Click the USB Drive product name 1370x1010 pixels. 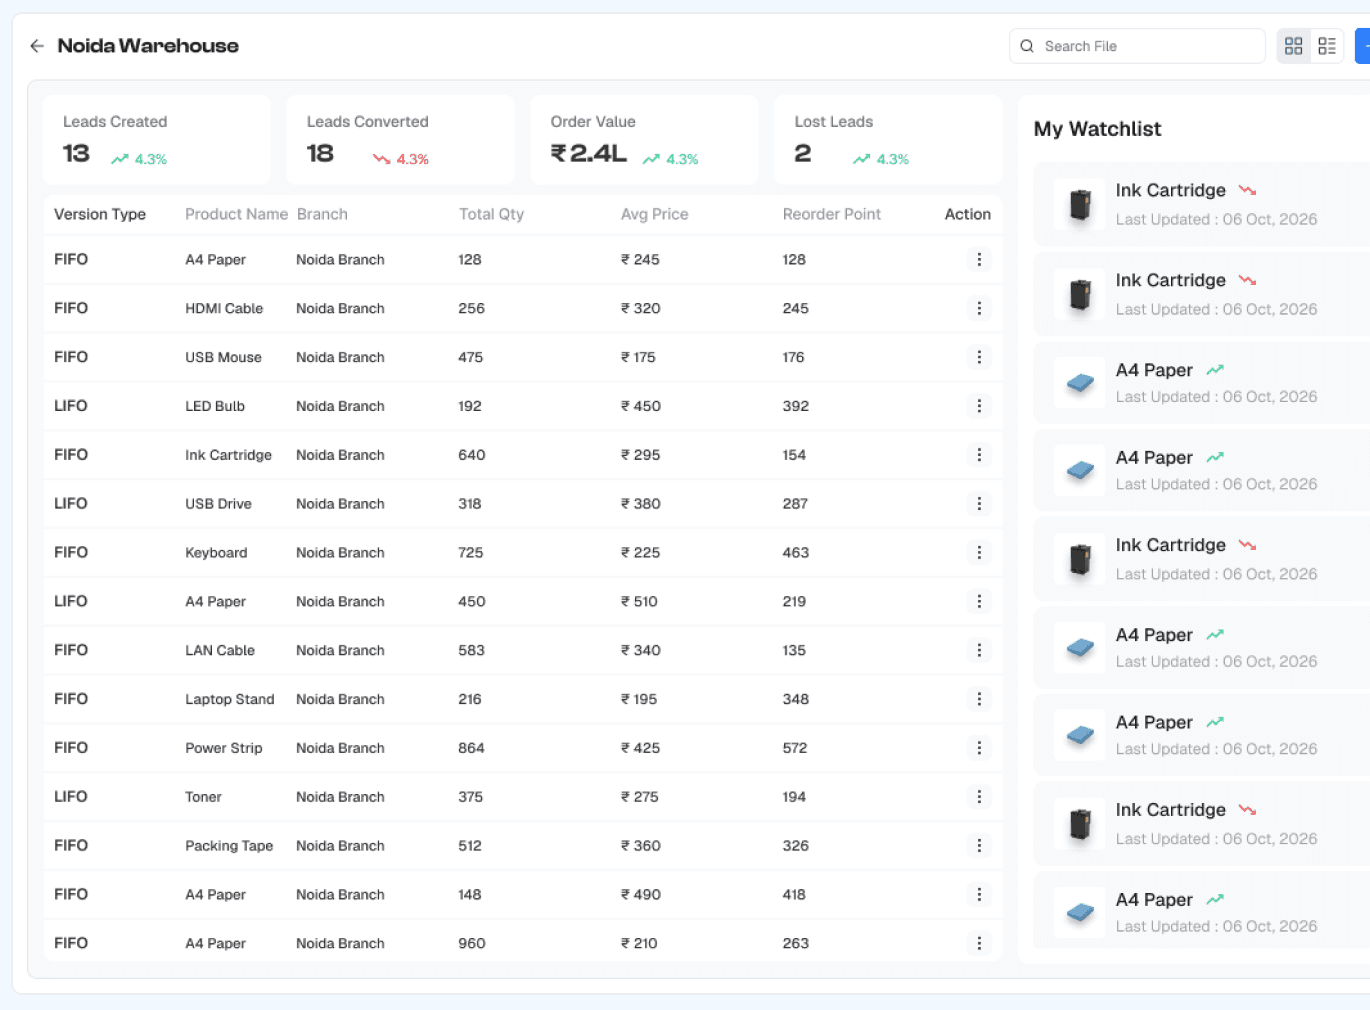[218, 504]
